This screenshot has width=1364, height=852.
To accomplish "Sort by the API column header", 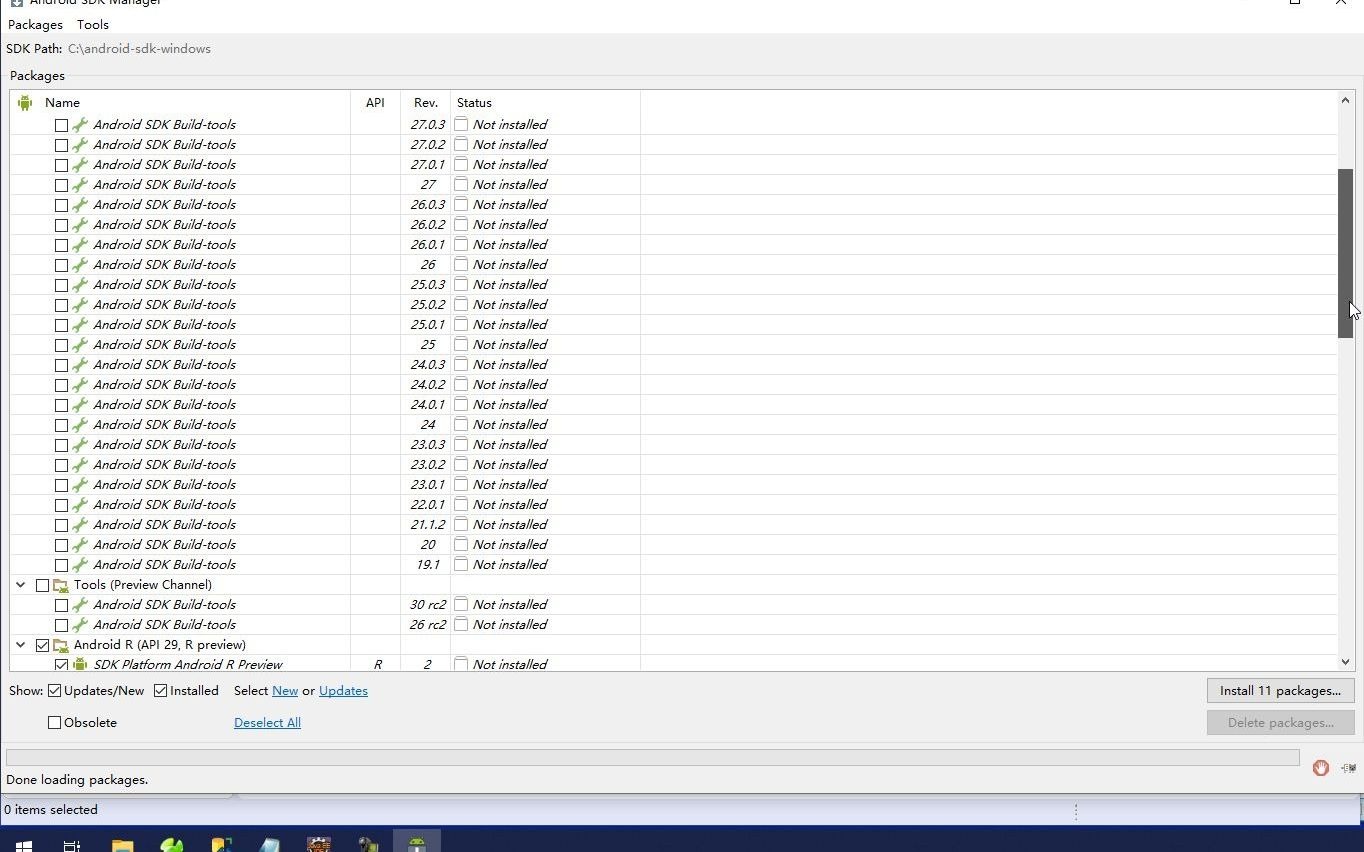I will [x=375, y=103].
